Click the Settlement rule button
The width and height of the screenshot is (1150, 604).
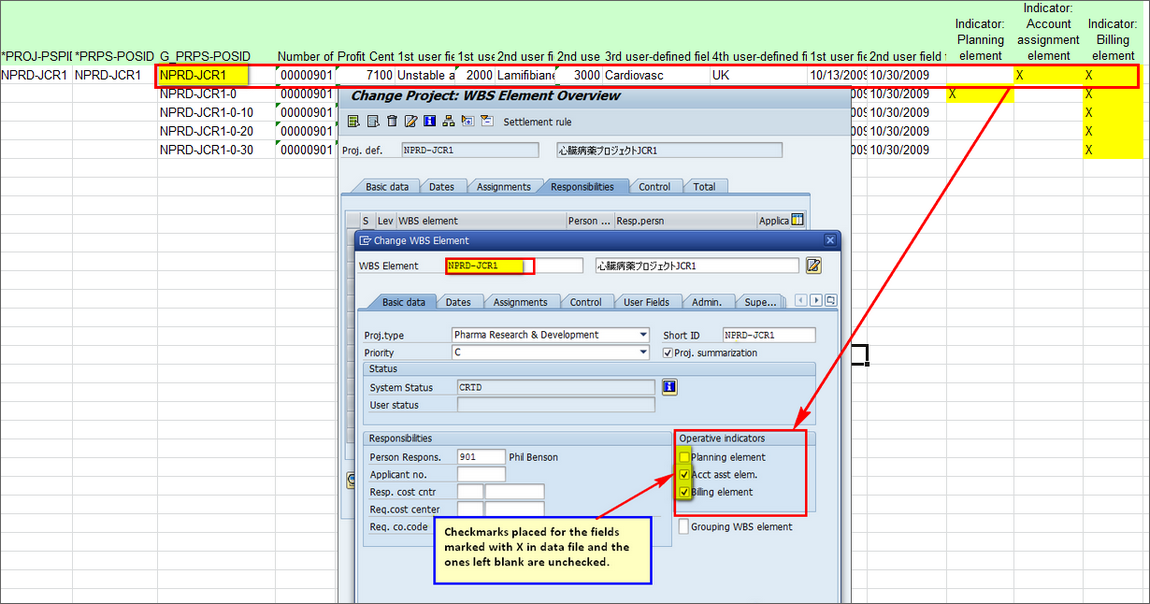(537, 122)
